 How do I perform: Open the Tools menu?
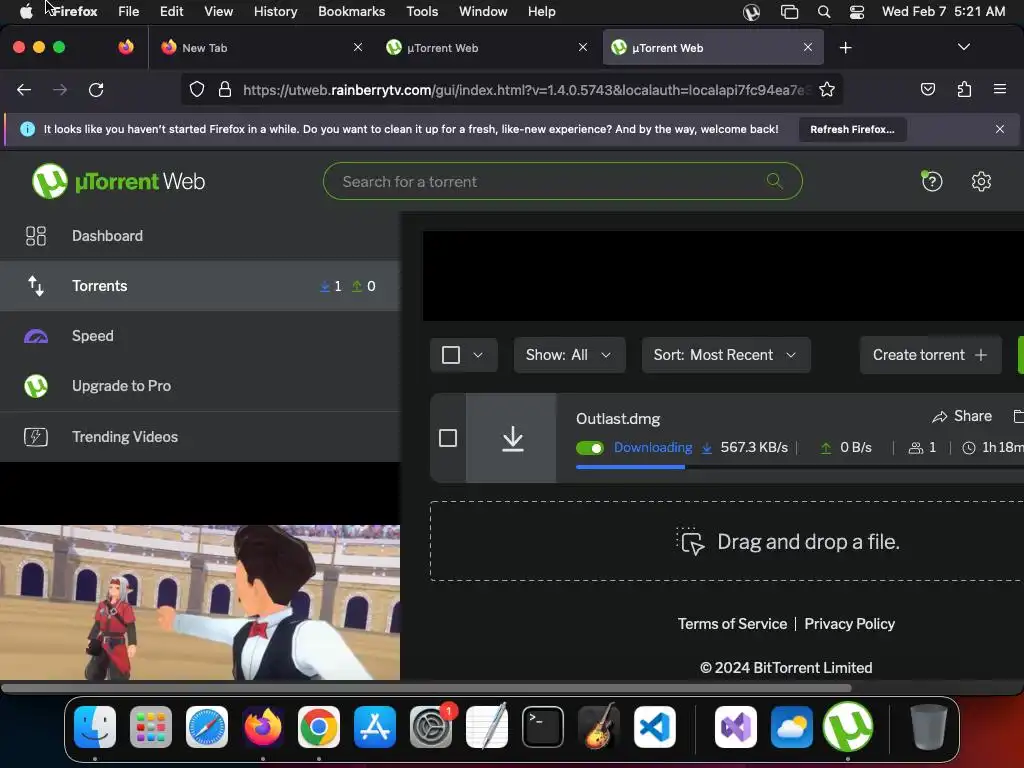pos(422,12)
